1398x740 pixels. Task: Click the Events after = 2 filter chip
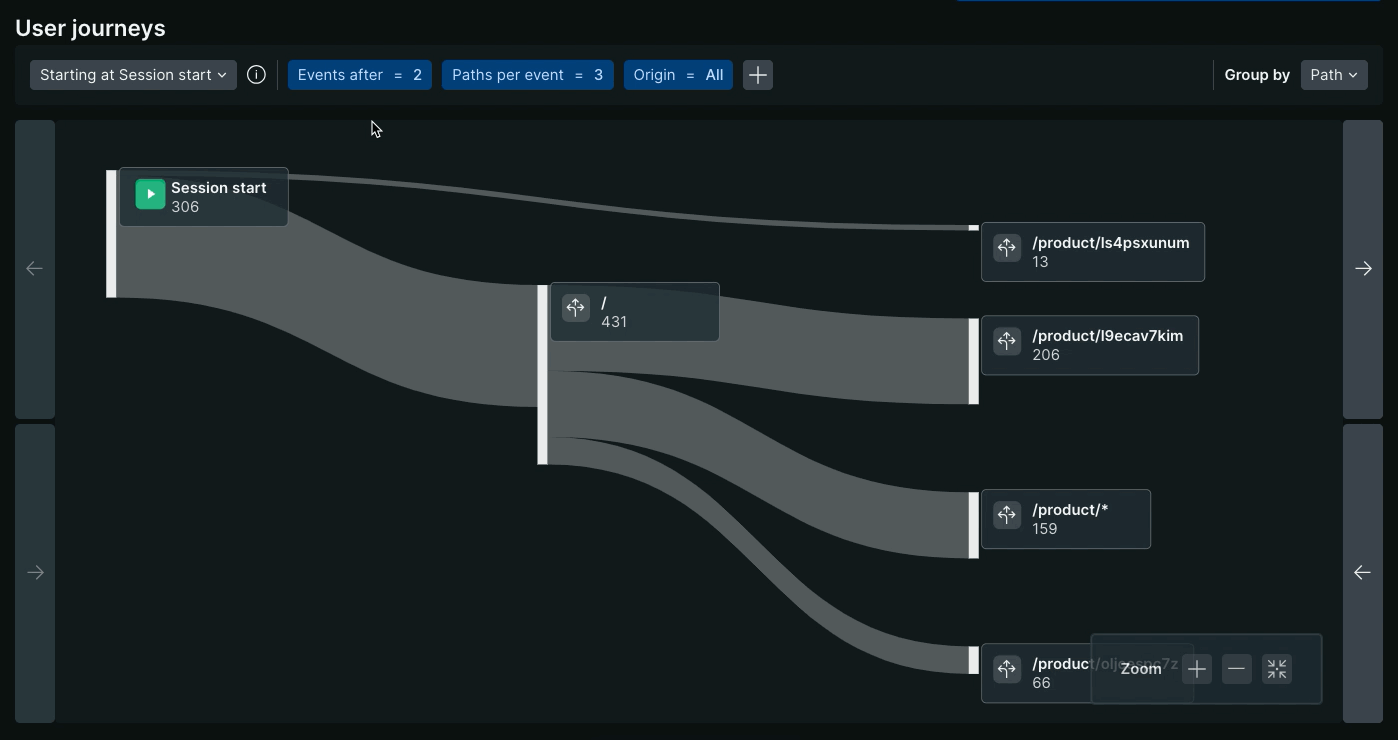[x=359, y=74]
